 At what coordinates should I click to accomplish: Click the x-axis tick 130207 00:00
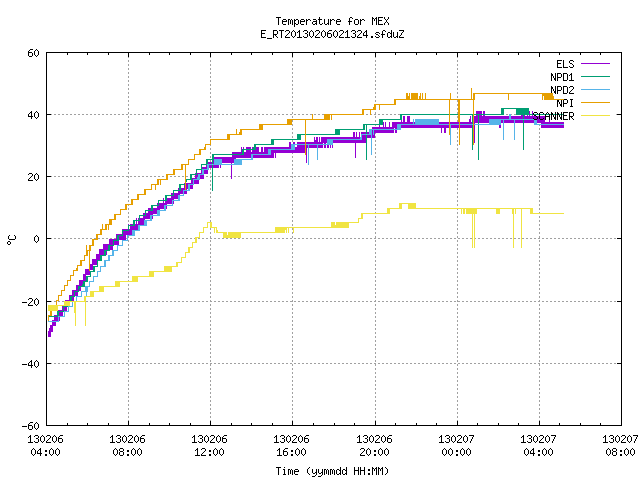tap(456, 446)
